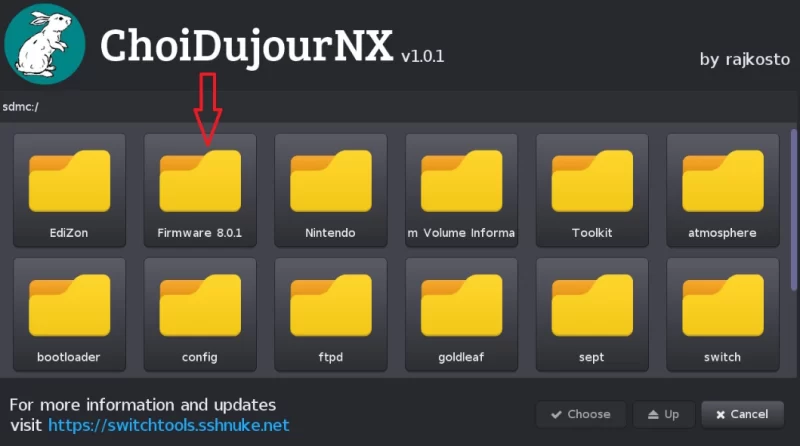Click the 'by rajkosto' author text
Viewport: 800px width, 446px height.
744,59
